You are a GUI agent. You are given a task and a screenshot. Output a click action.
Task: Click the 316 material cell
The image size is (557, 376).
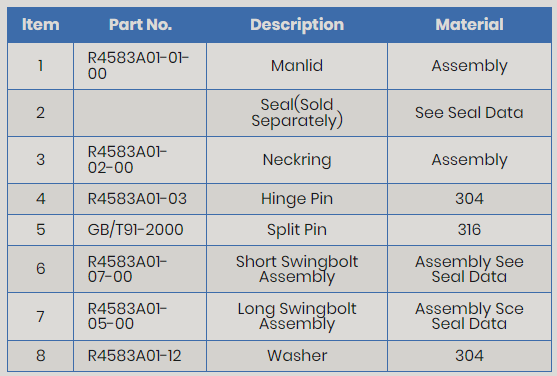pos(469,230)
